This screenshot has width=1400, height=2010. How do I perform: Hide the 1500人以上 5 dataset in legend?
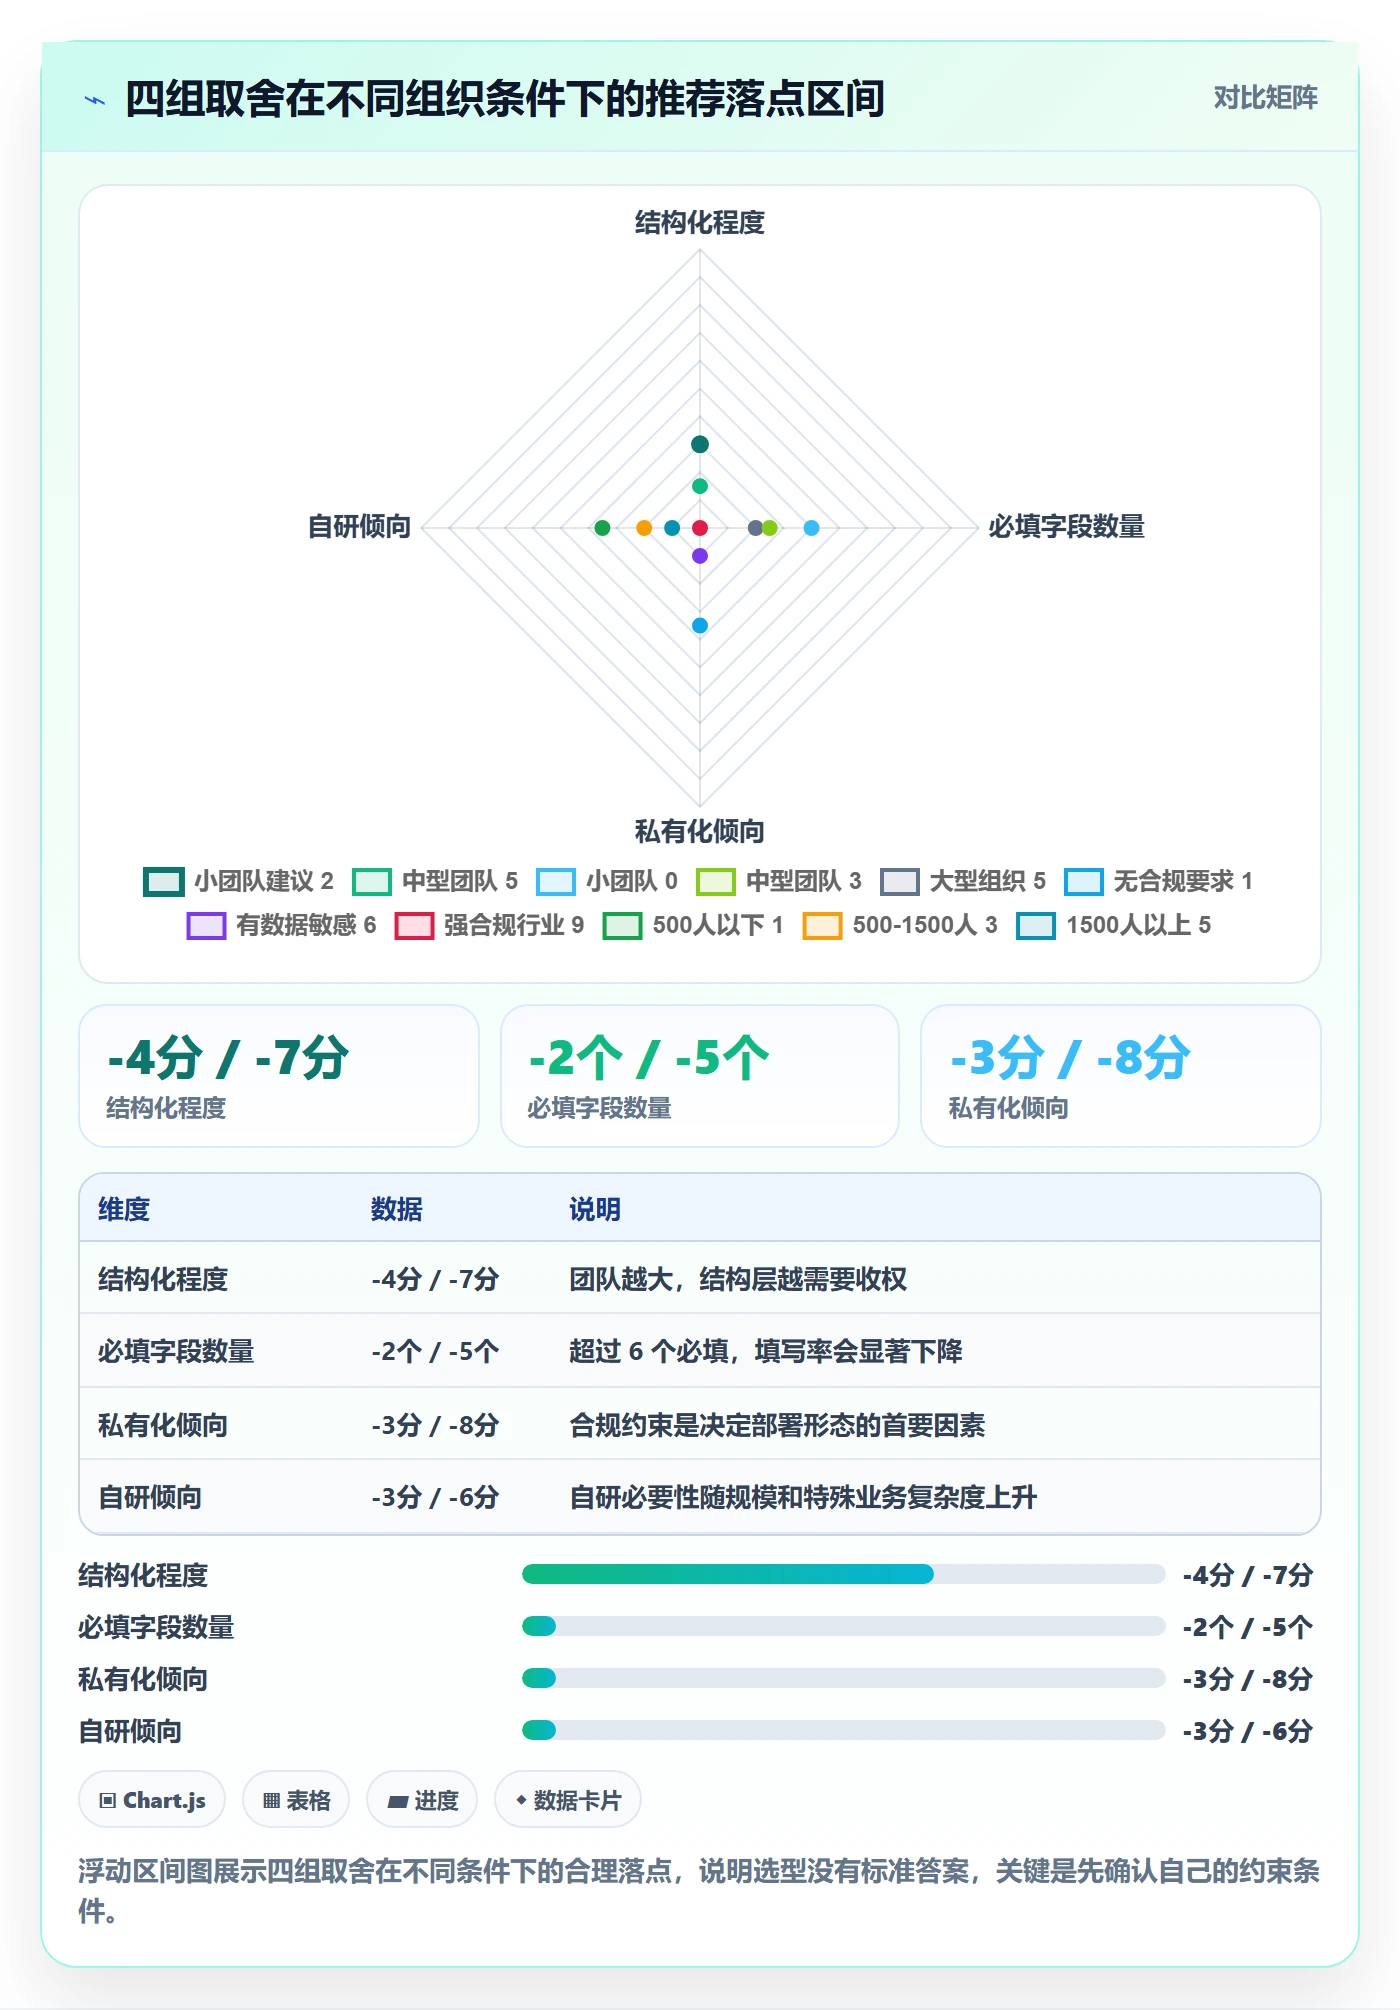1113,925
